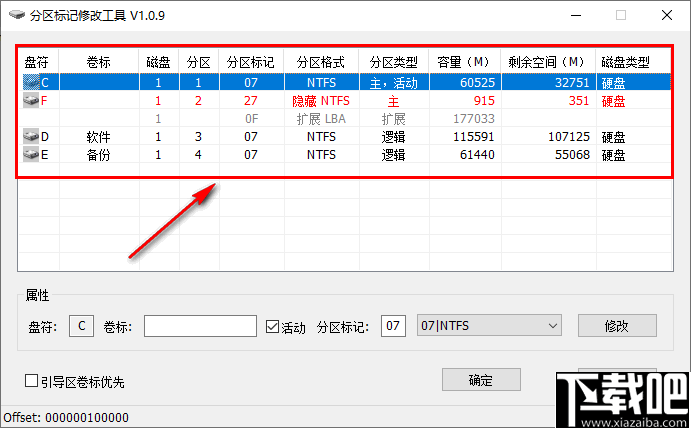The height and width of the screenshot is (428, 691).
Task: Click the 分区类型 column header
Action: tap(394, 62)
